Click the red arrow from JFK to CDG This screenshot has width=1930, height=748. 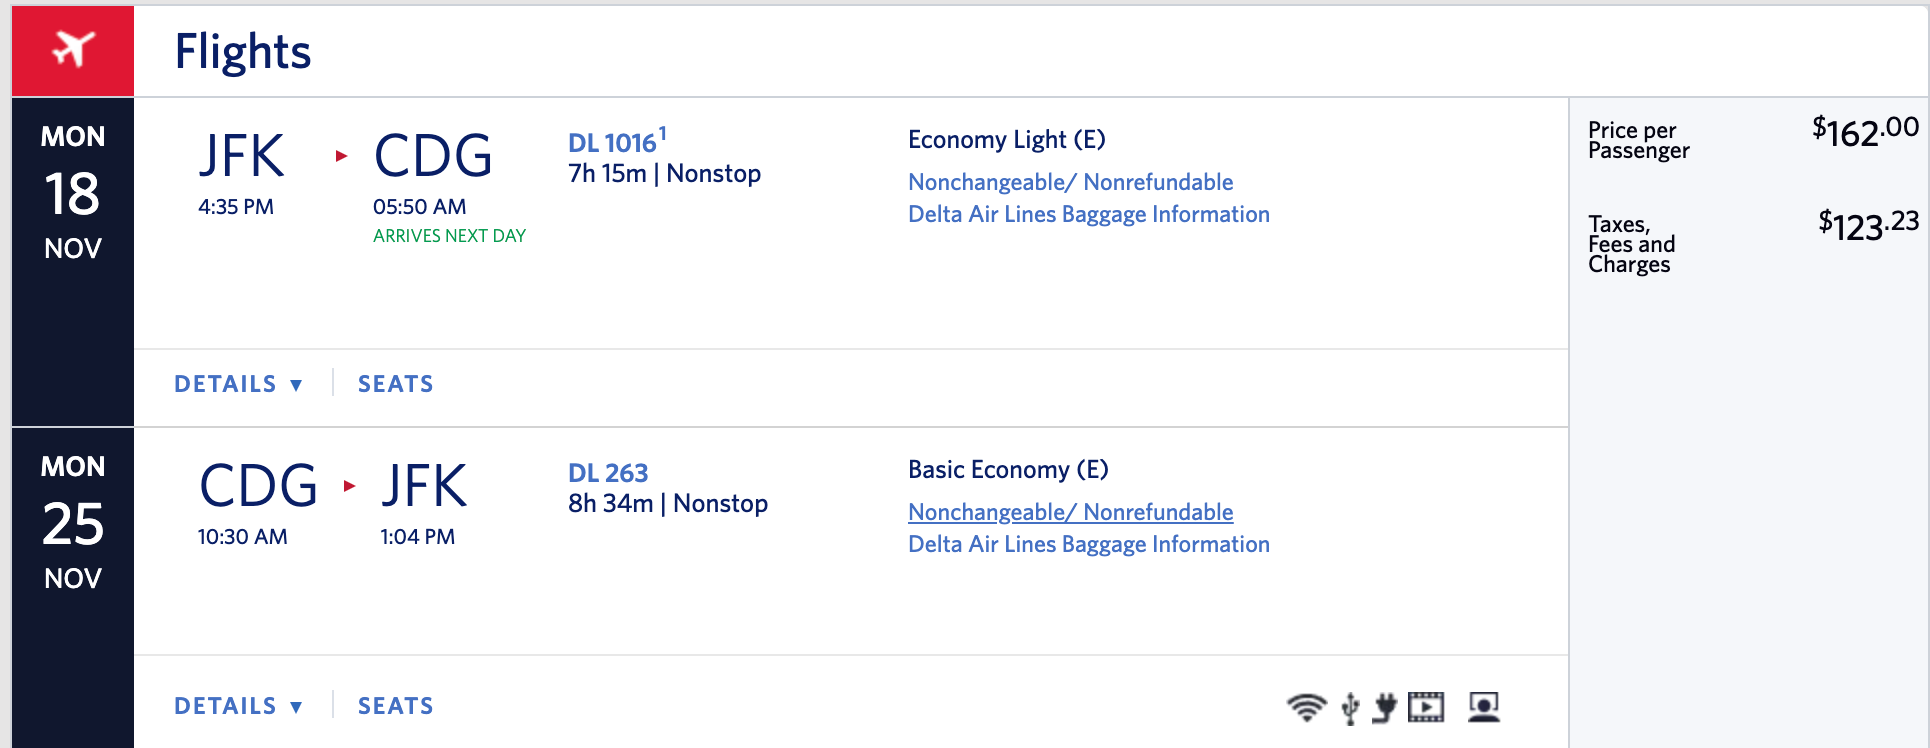(x=341, y=156)
